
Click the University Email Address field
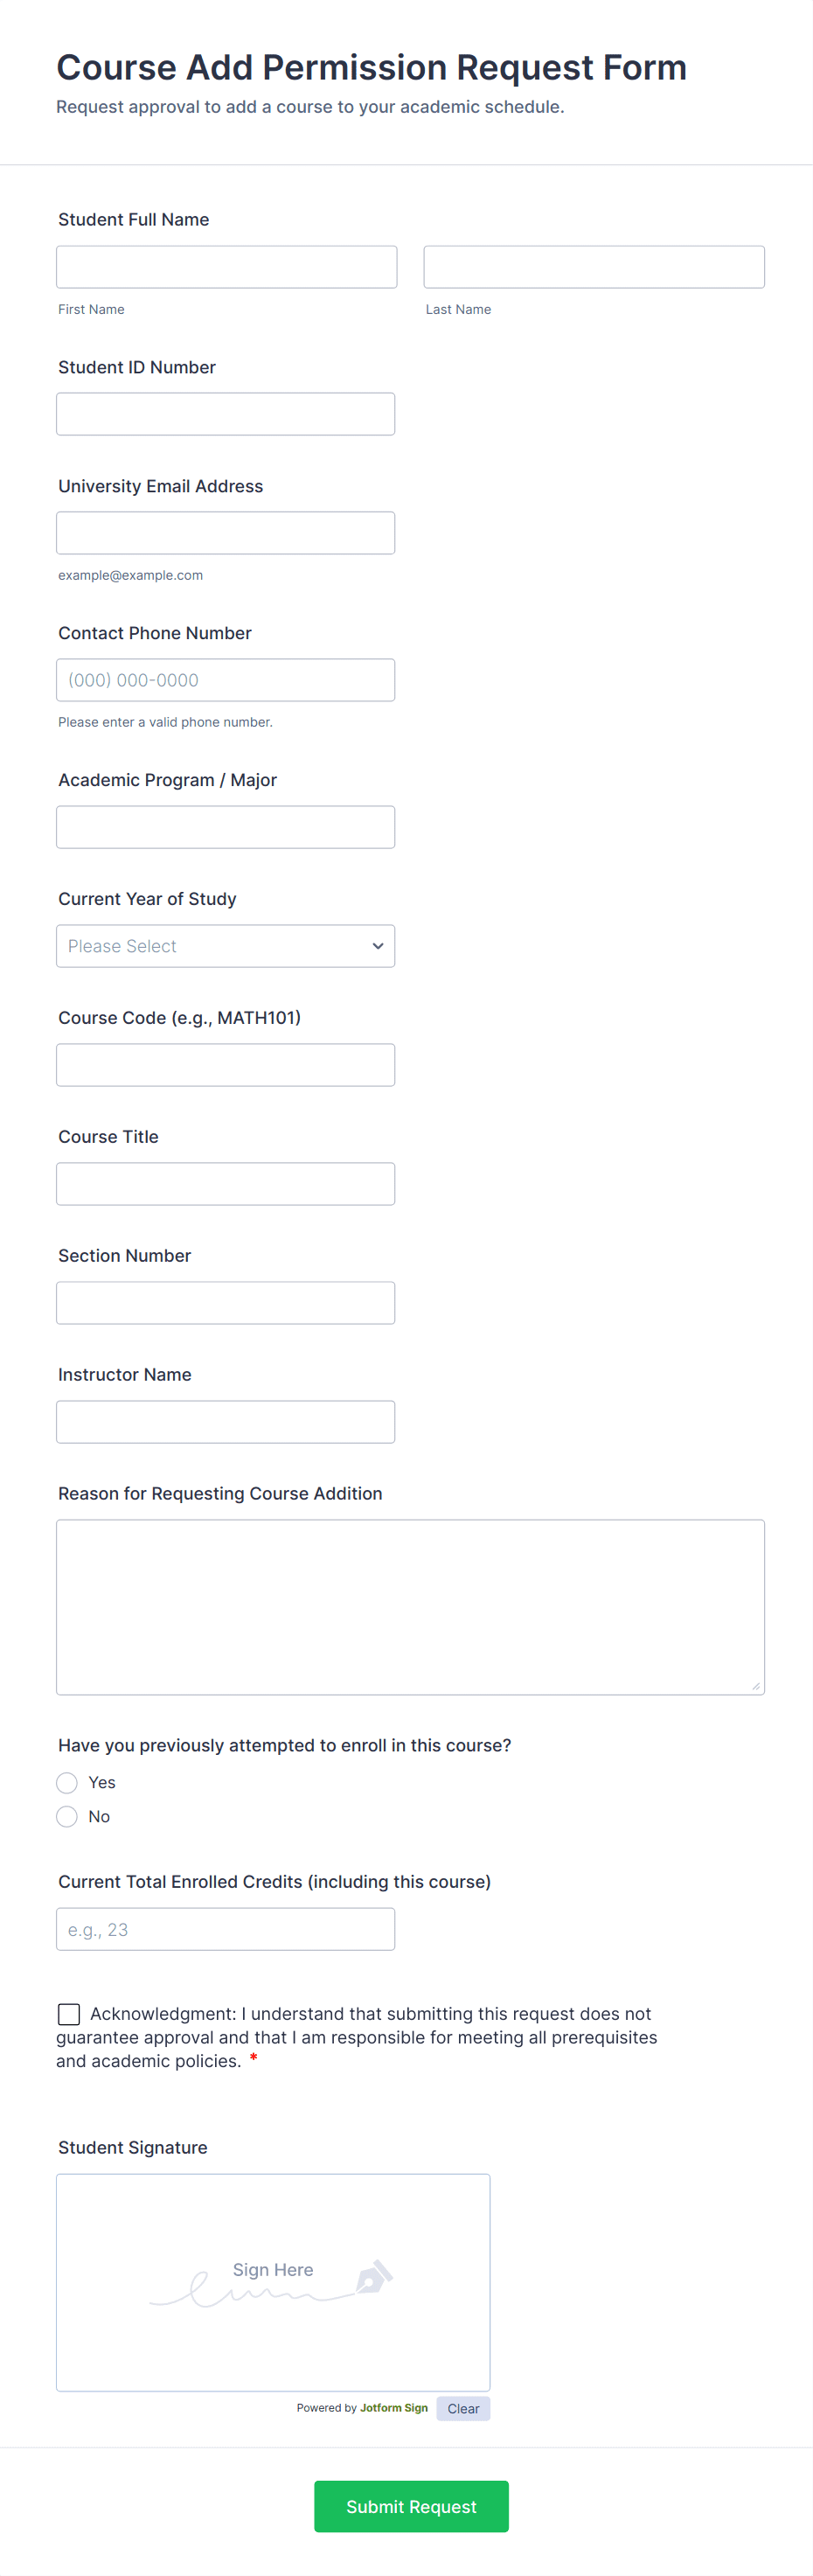225,533
